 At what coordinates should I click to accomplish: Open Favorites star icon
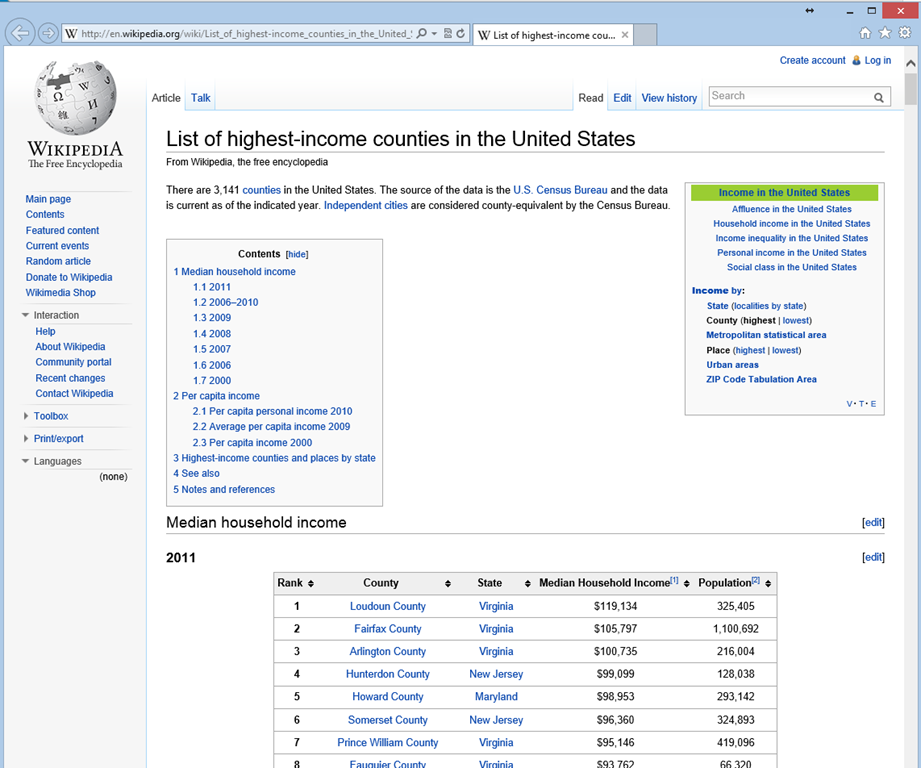point(885,33)
